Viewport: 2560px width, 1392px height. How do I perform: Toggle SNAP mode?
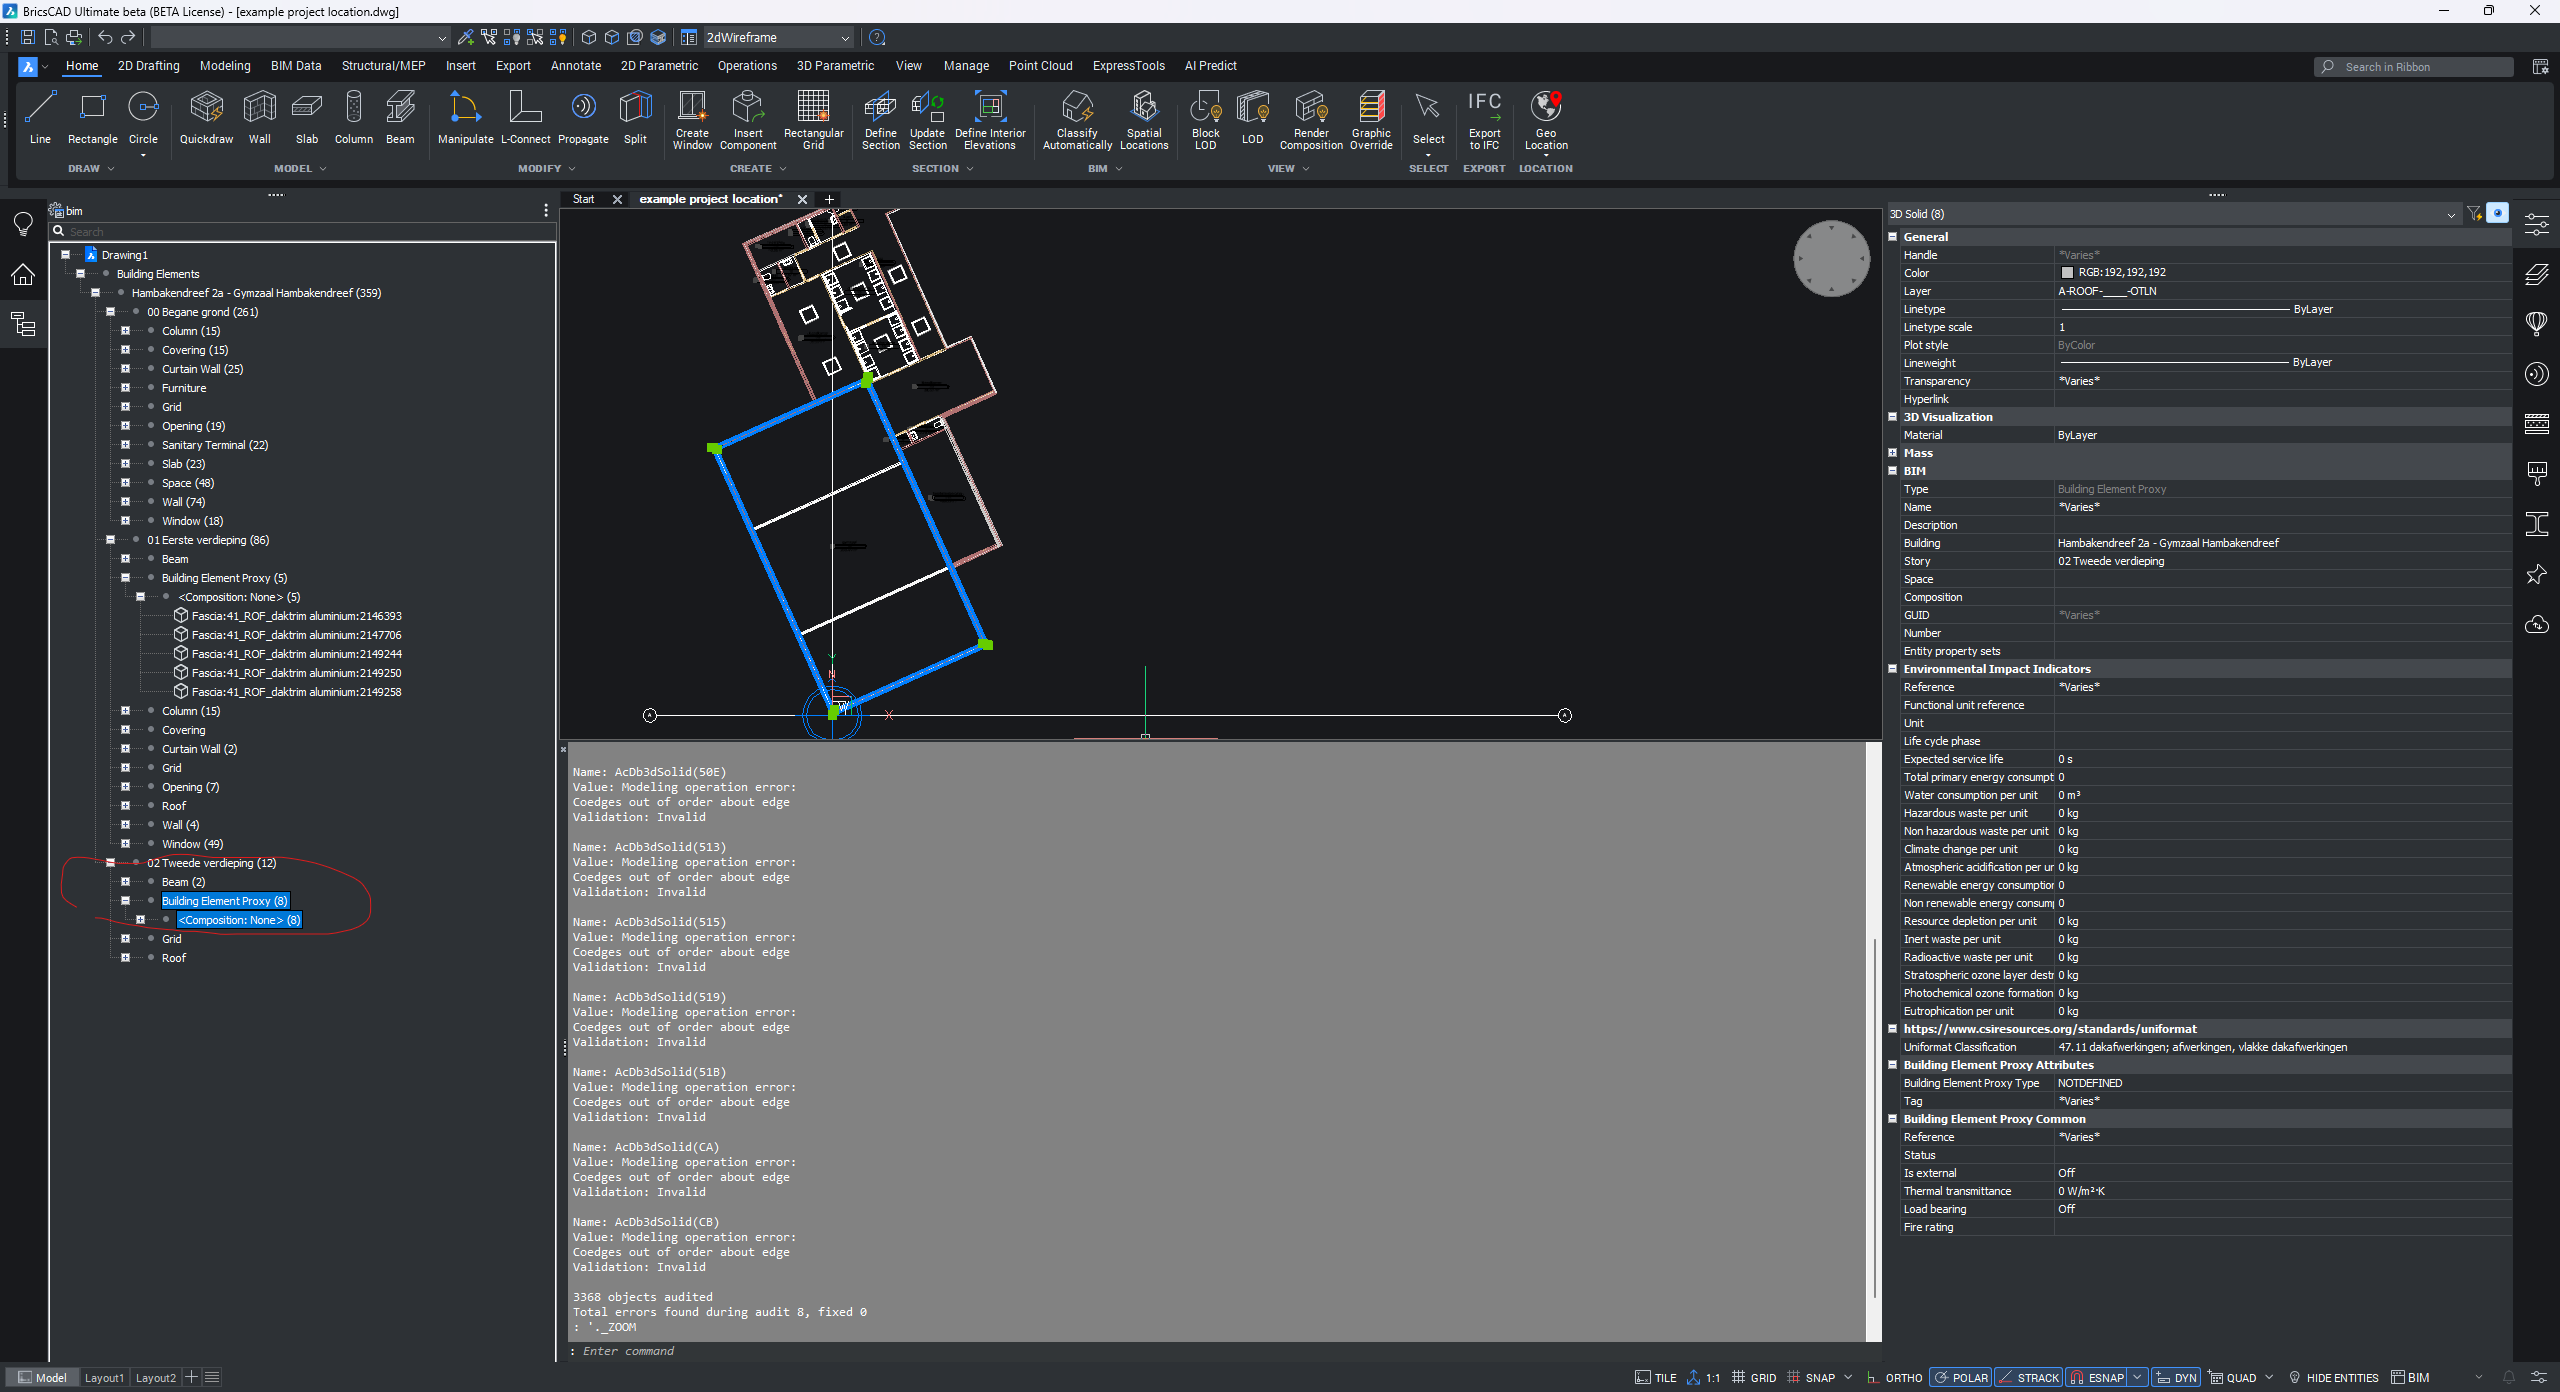(1811, 1378)
